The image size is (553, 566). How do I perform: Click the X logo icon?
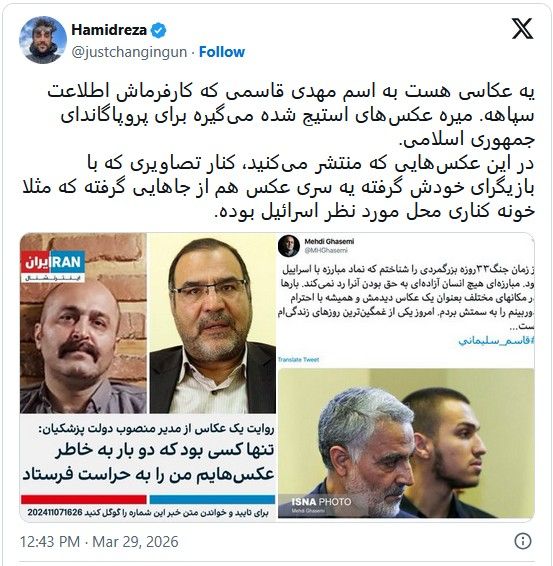tap(522, 29)
